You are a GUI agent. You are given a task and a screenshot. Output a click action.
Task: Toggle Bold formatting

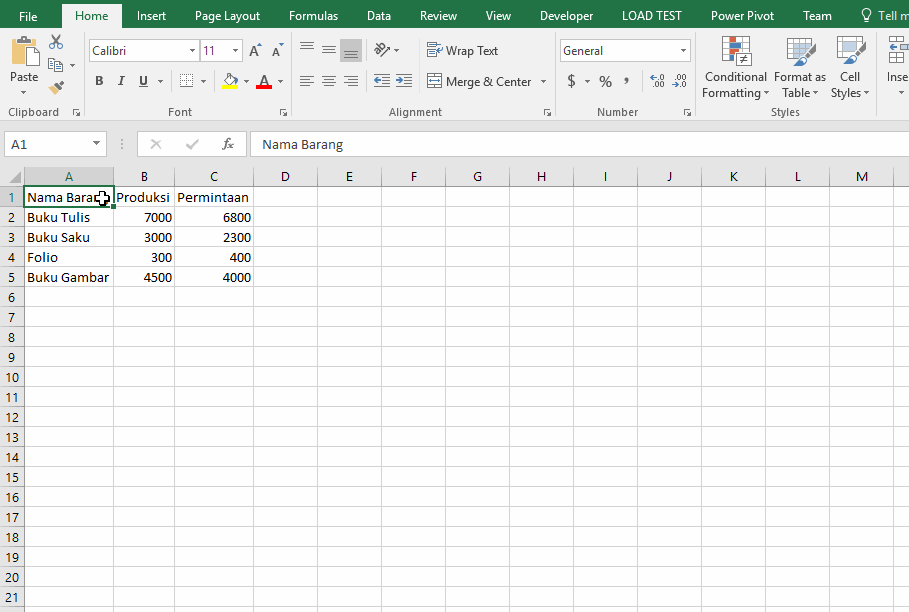coord(99,81)
